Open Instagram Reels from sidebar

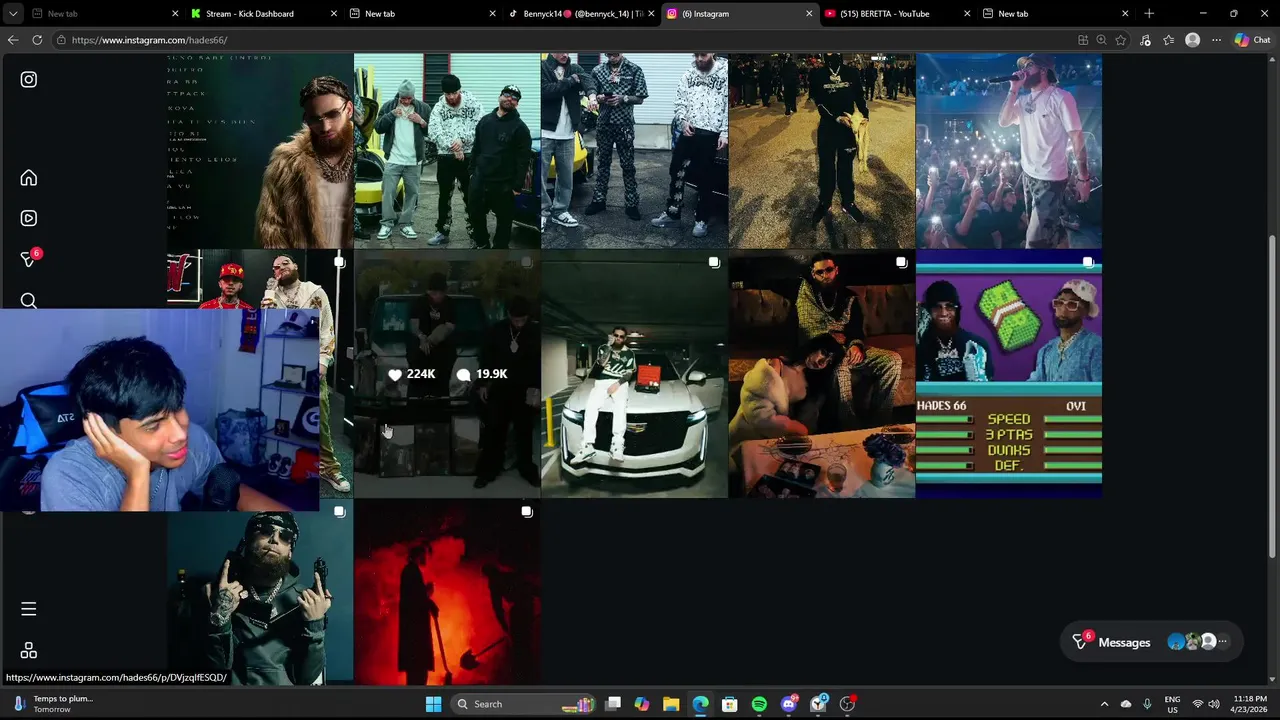[x=29, y=218]
